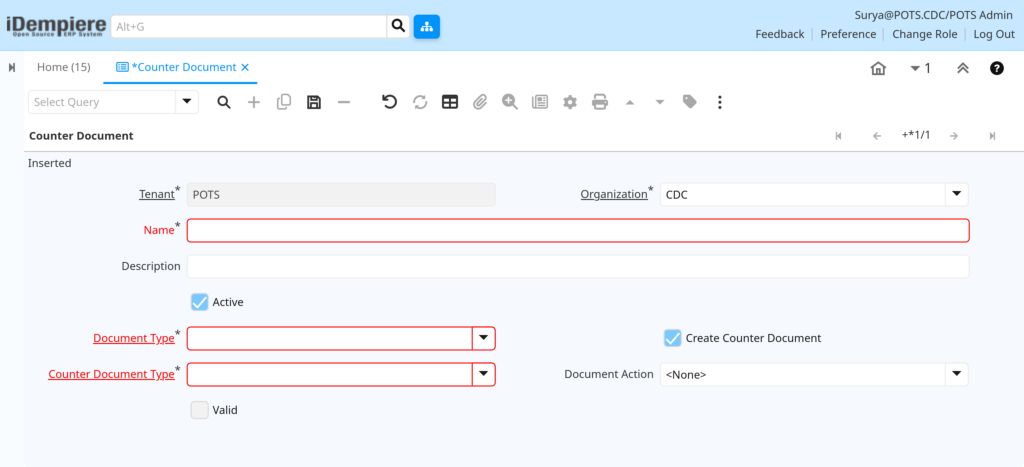This screenshot has width=1024, height=467.
Task: Click the New Record plus icon
Action: 254,103
